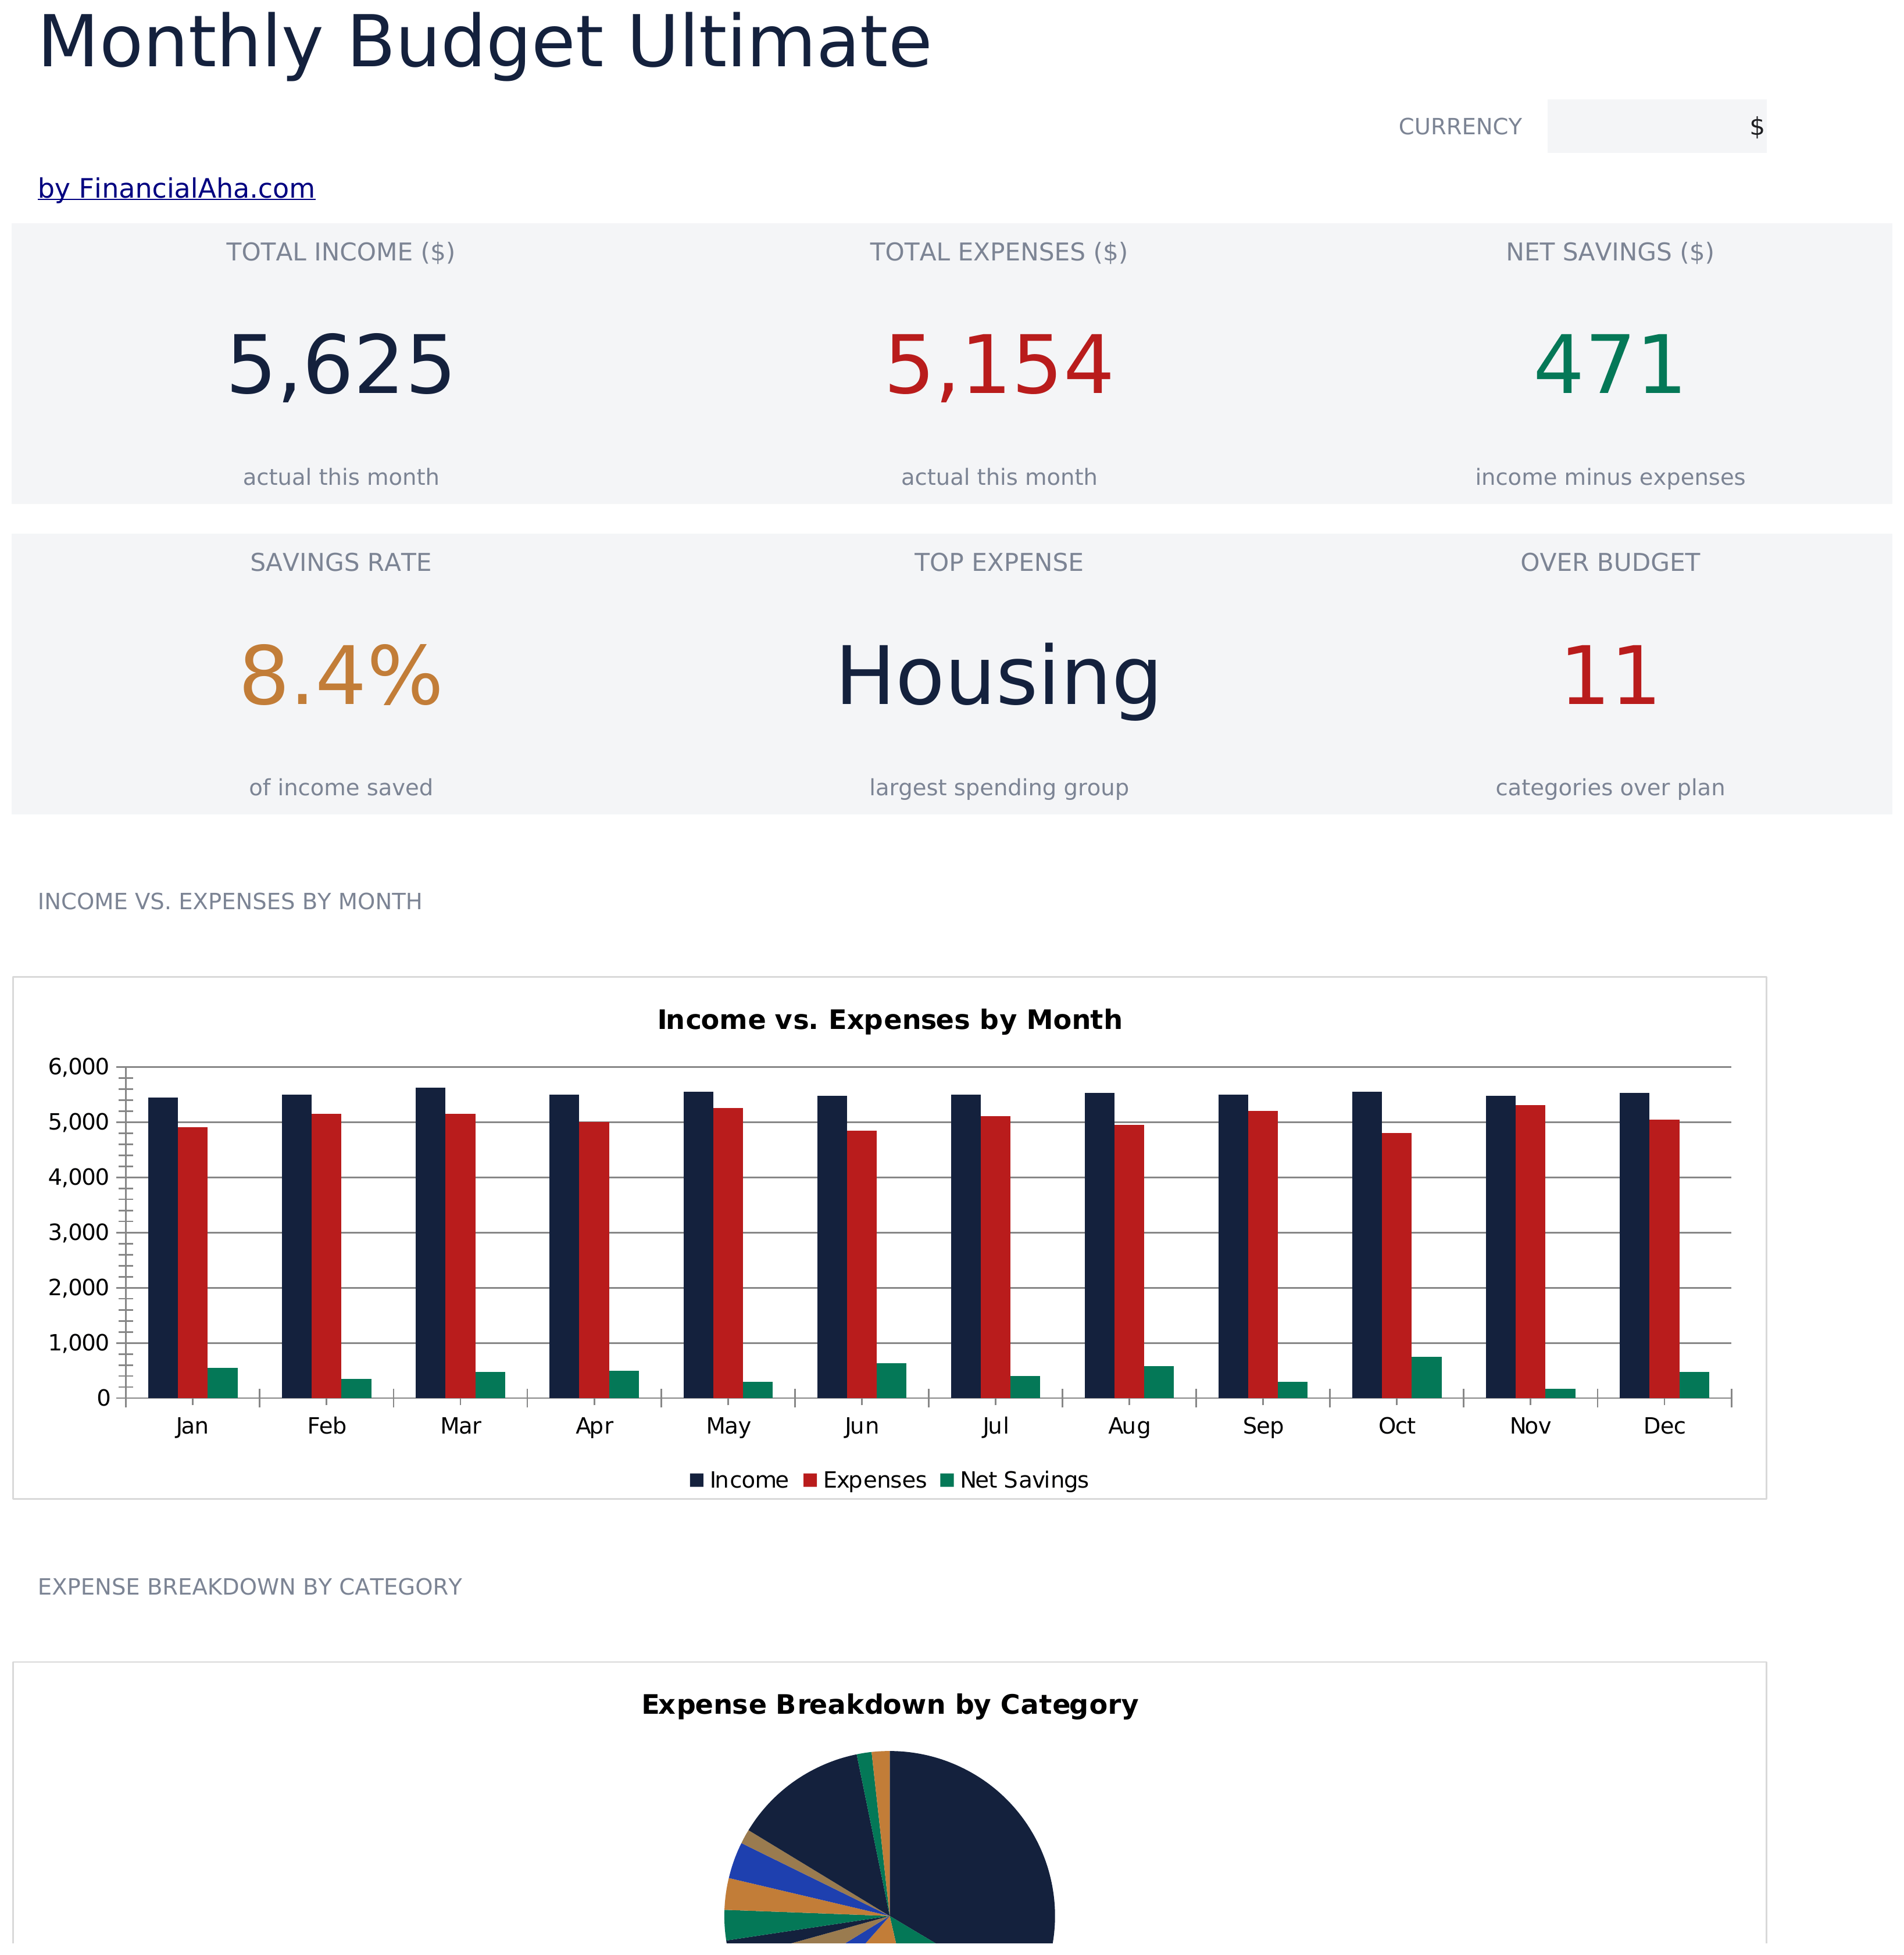Image resolution: width=1904 pixels, height=1955 pixels.
Task: Click the over budget count 11
Action: click(x=1609, y=676)
